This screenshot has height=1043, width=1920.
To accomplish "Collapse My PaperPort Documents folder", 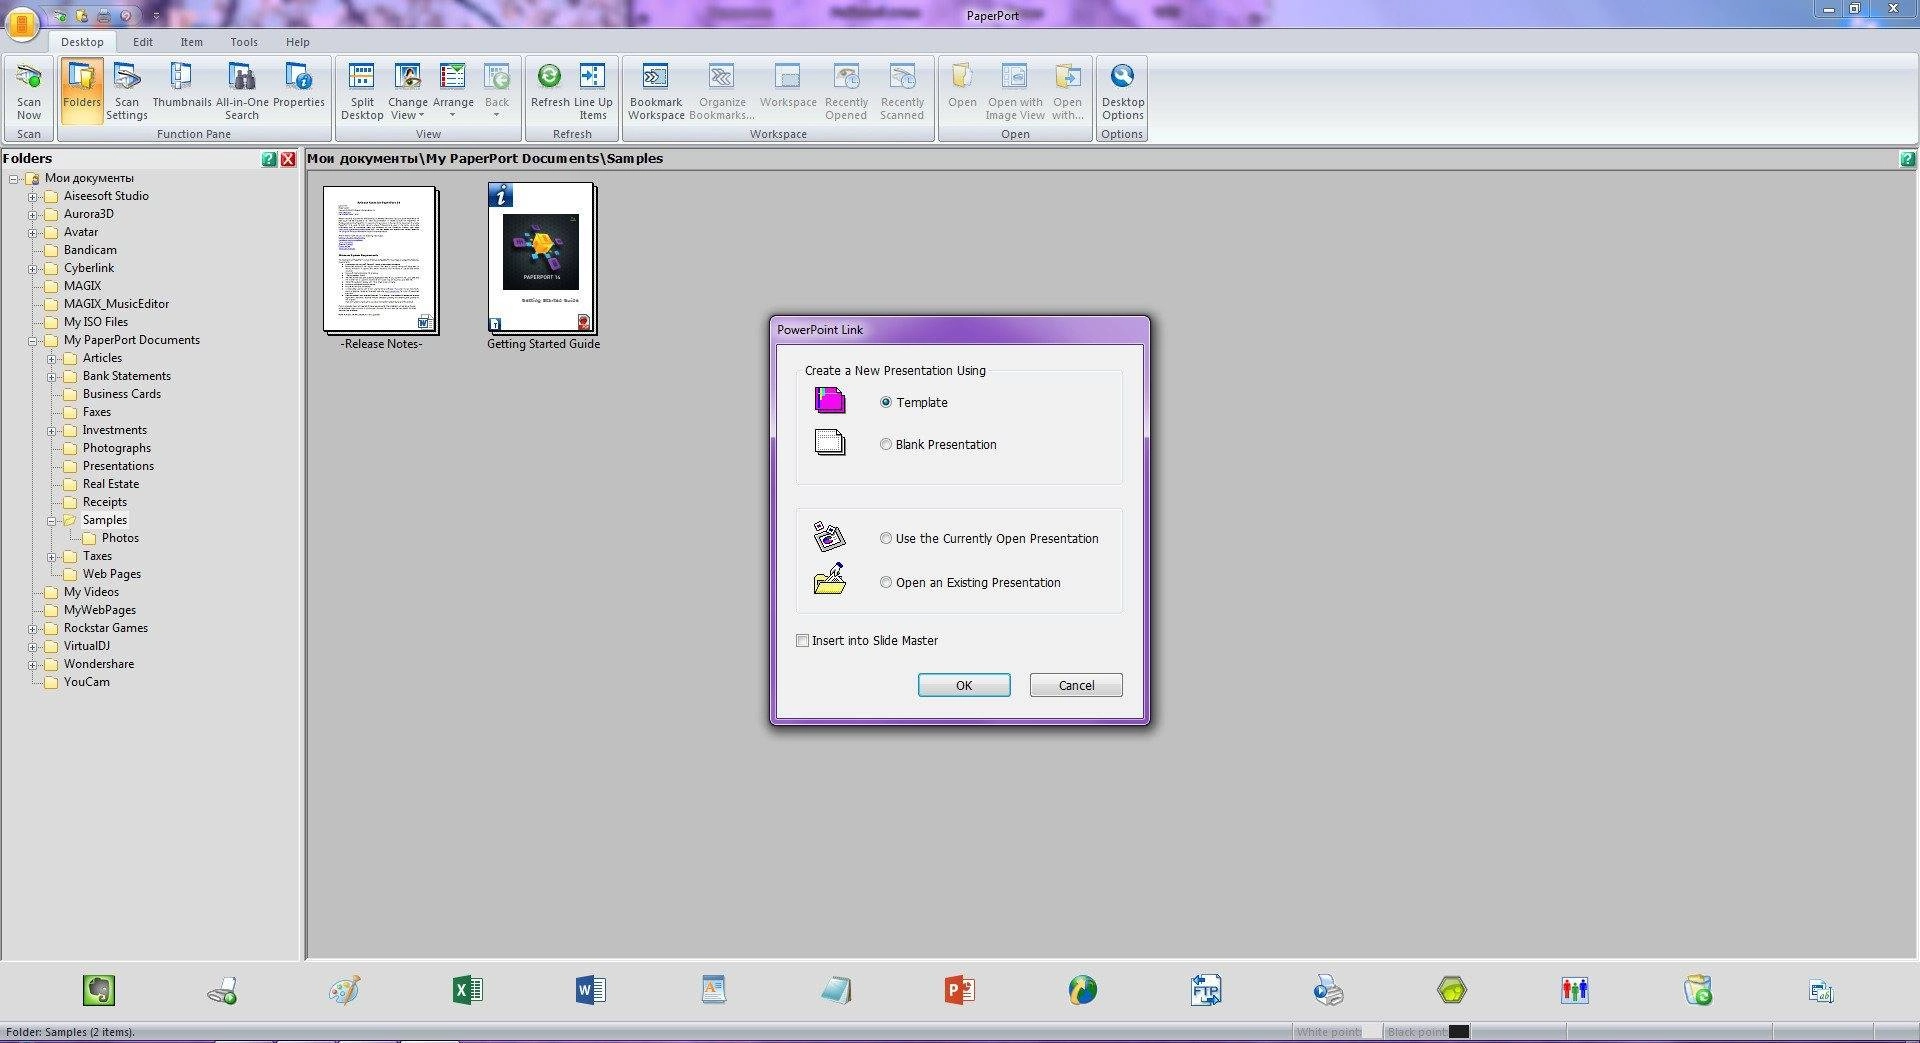I will (33, 341).
